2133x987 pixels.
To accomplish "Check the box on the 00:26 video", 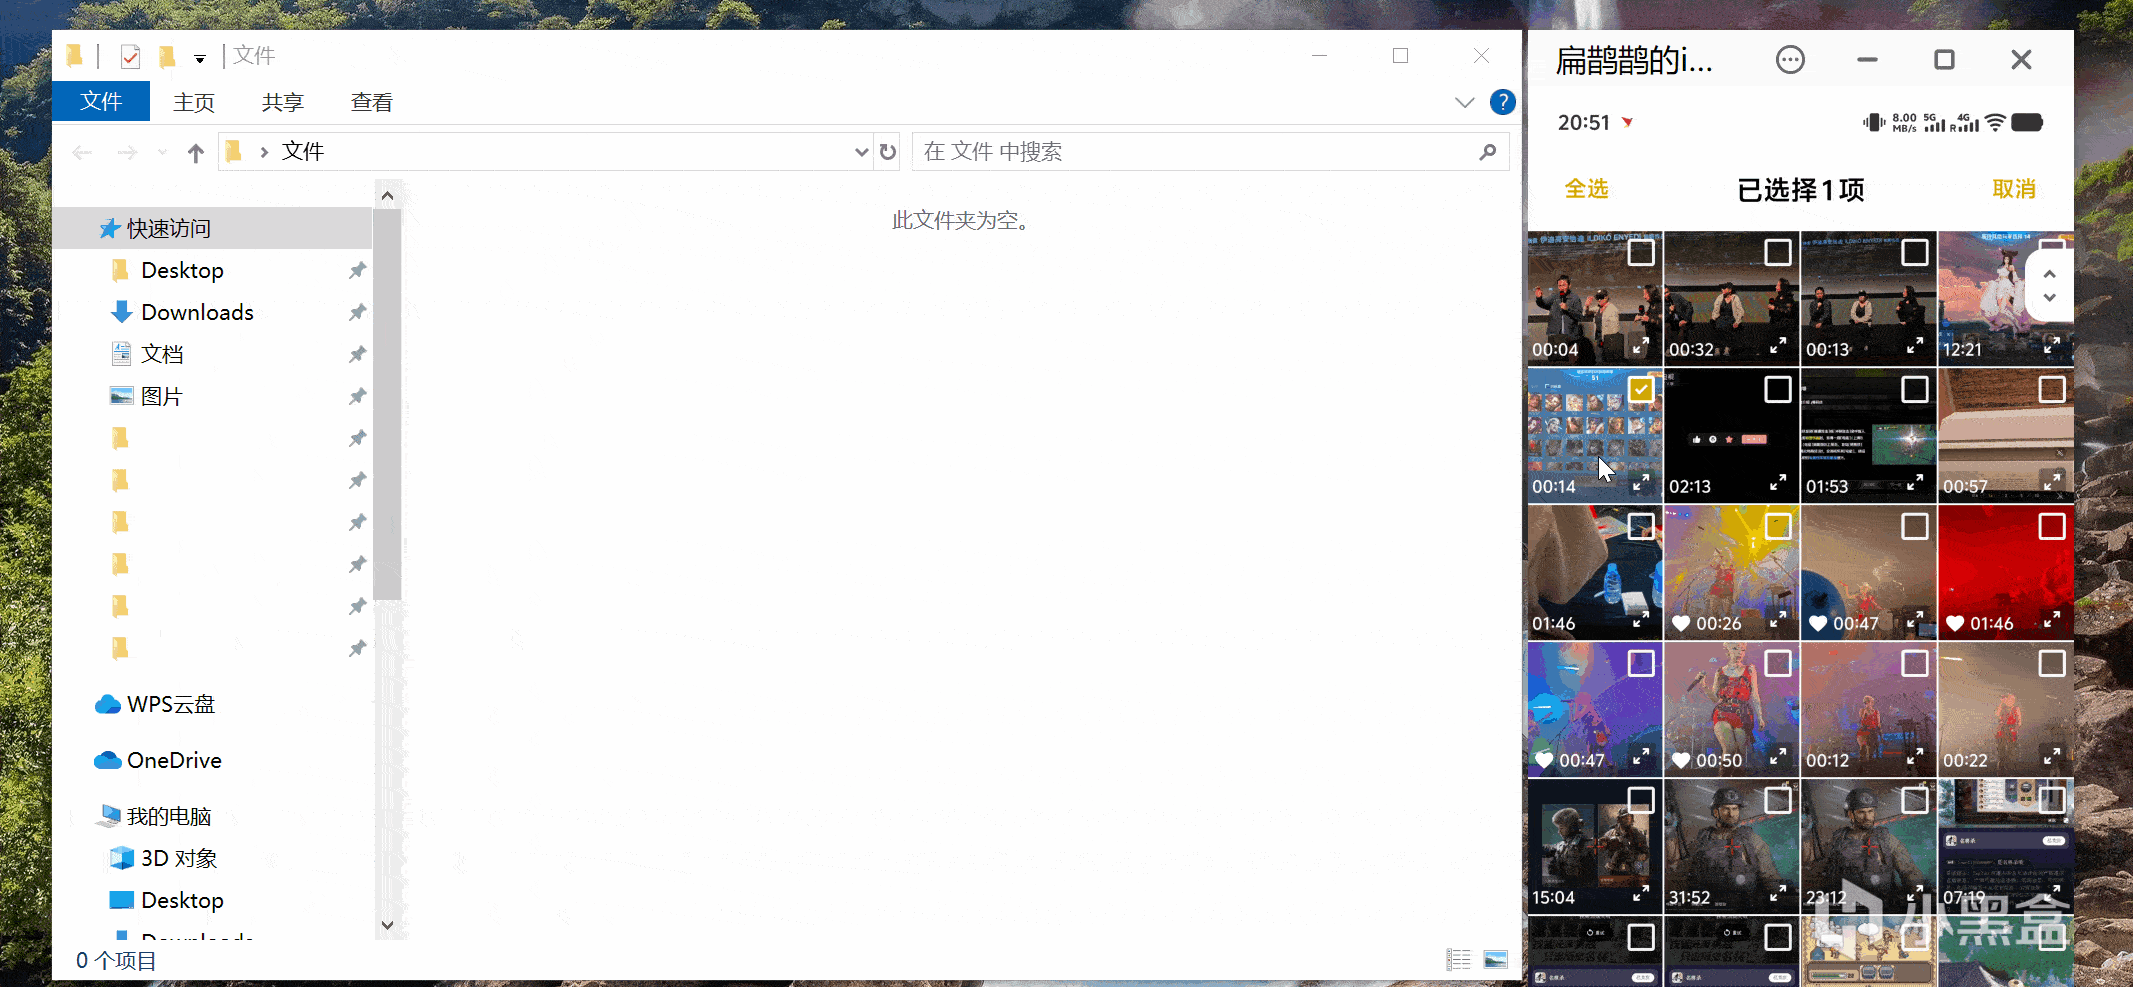I will click(x=1778, y=526).
